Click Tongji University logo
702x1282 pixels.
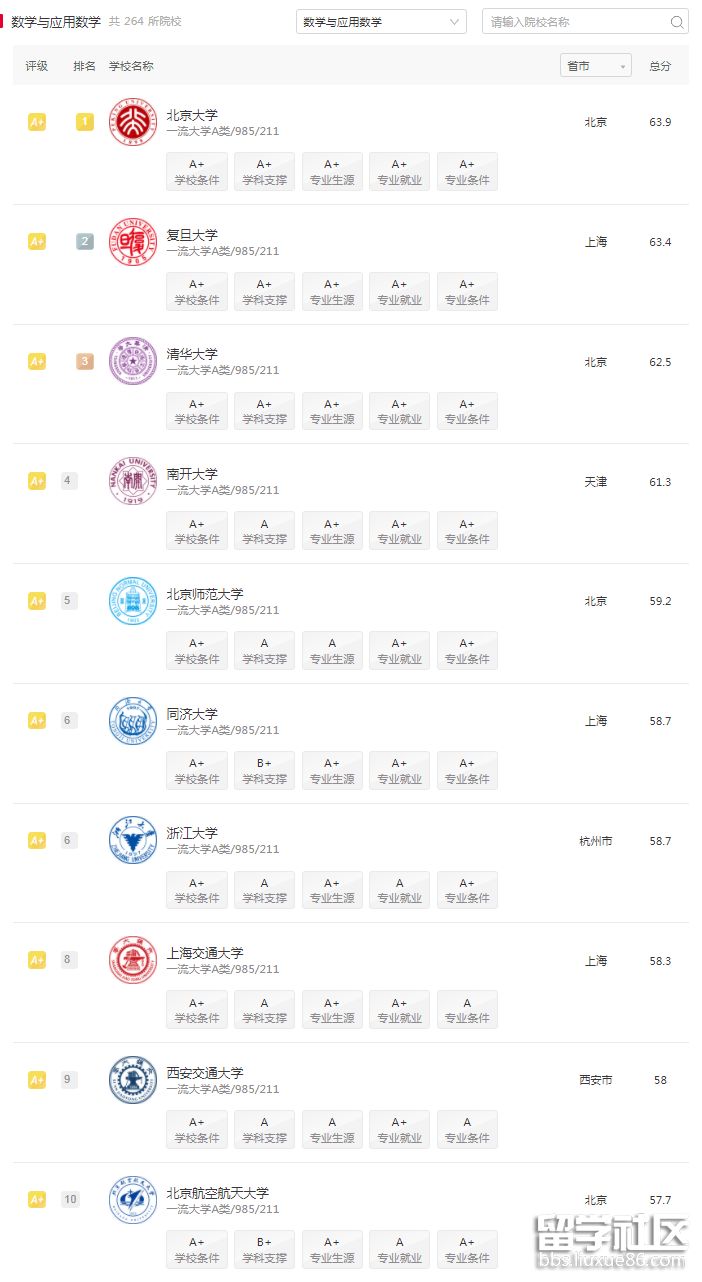[x=133, y=721]
